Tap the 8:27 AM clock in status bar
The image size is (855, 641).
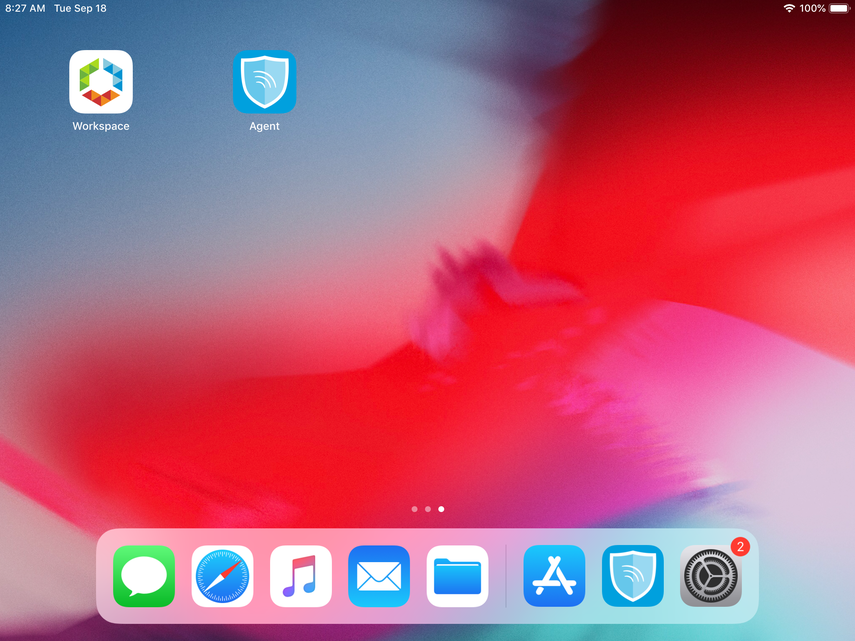tap(25, 8)
